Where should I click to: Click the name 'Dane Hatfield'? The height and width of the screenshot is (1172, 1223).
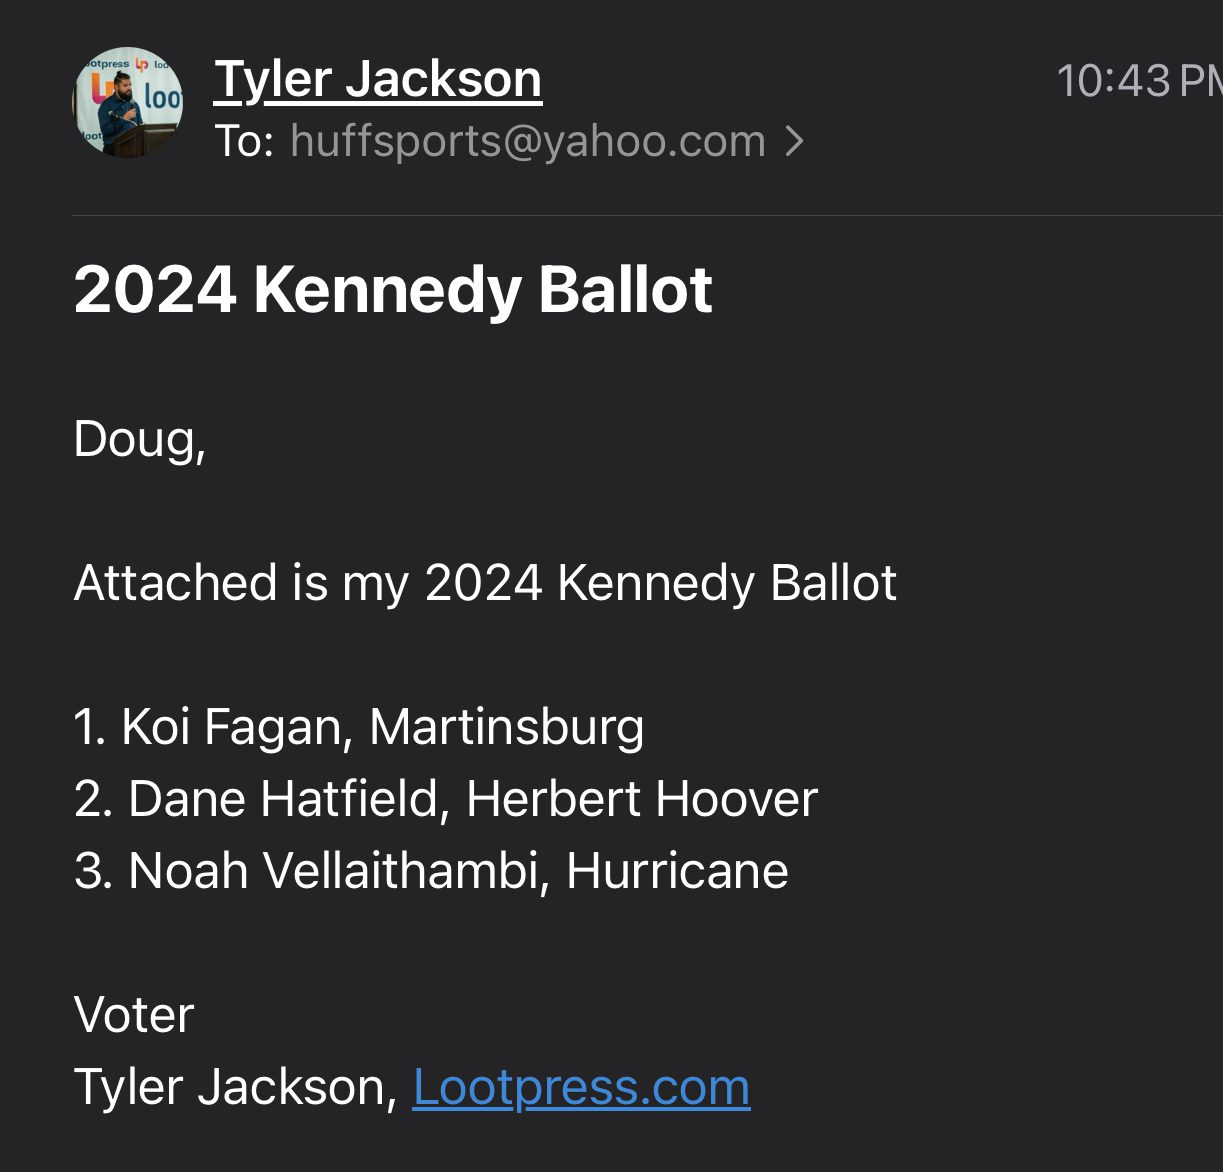point(283,799)
